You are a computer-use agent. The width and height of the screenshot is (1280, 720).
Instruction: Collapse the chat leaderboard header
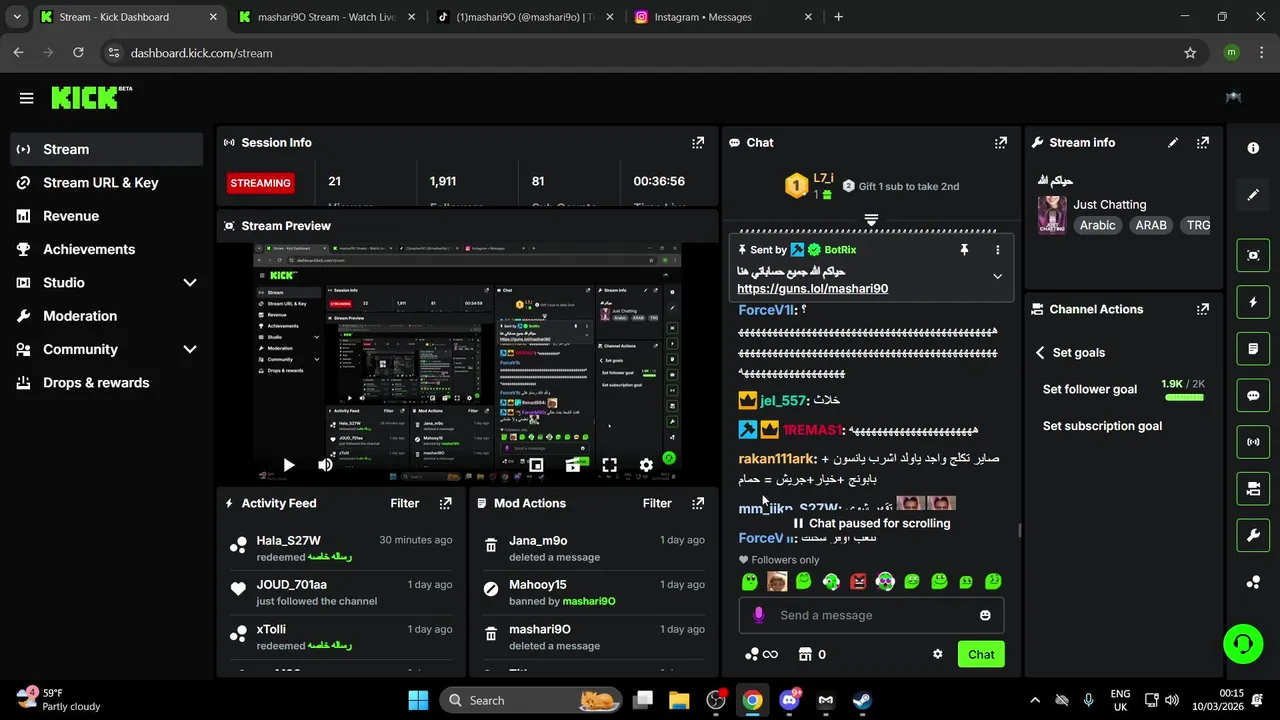[x=871, y=219]
